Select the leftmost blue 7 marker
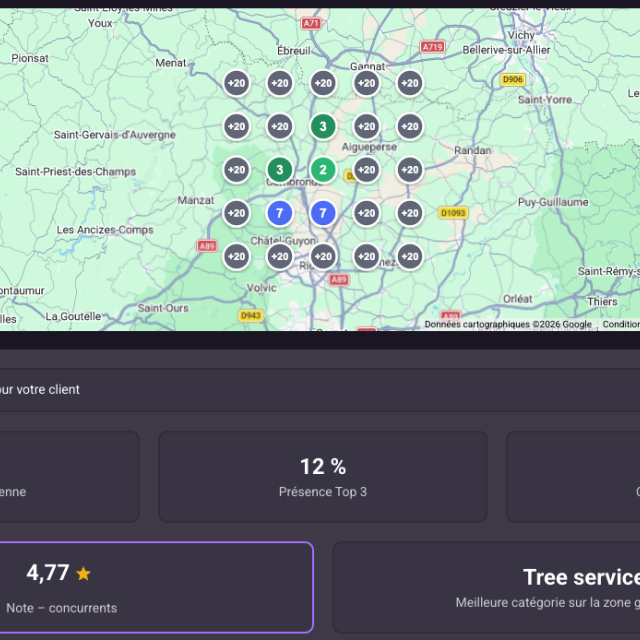 click(279, 213)
